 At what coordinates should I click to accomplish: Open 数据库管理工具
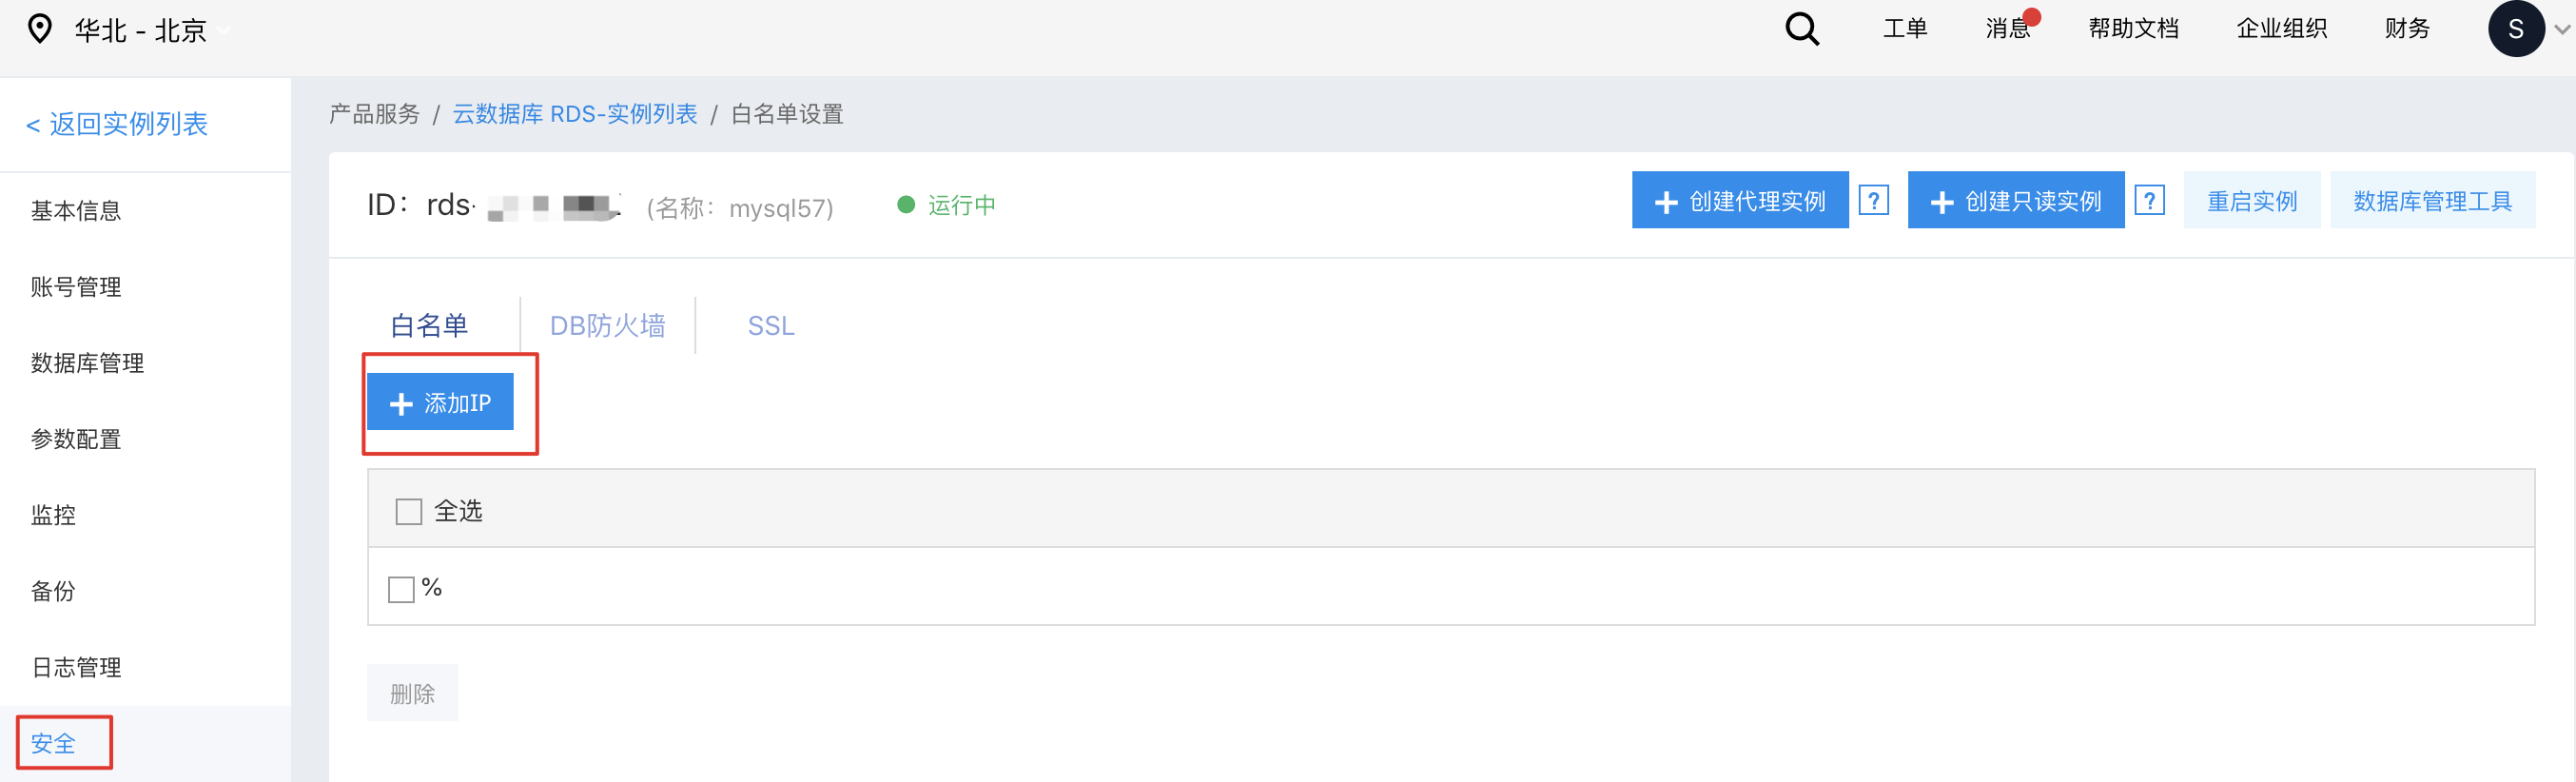coord(2432,201)
